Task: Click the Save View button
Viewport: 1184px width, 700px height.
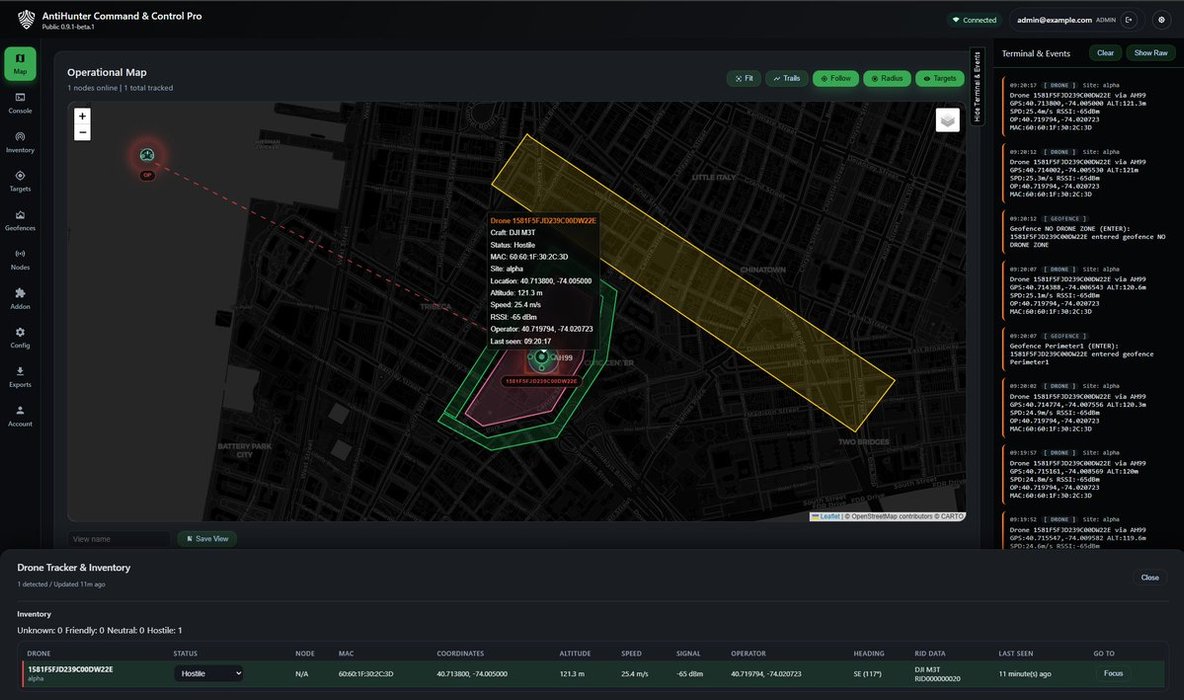Action: 206,539
